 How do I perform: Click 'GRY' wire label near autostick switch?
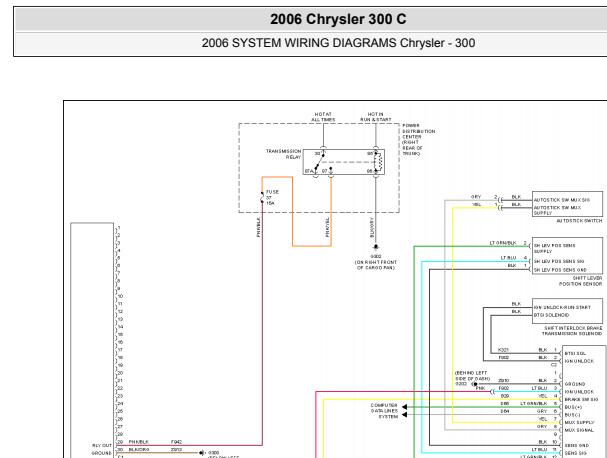pos(476,197)
